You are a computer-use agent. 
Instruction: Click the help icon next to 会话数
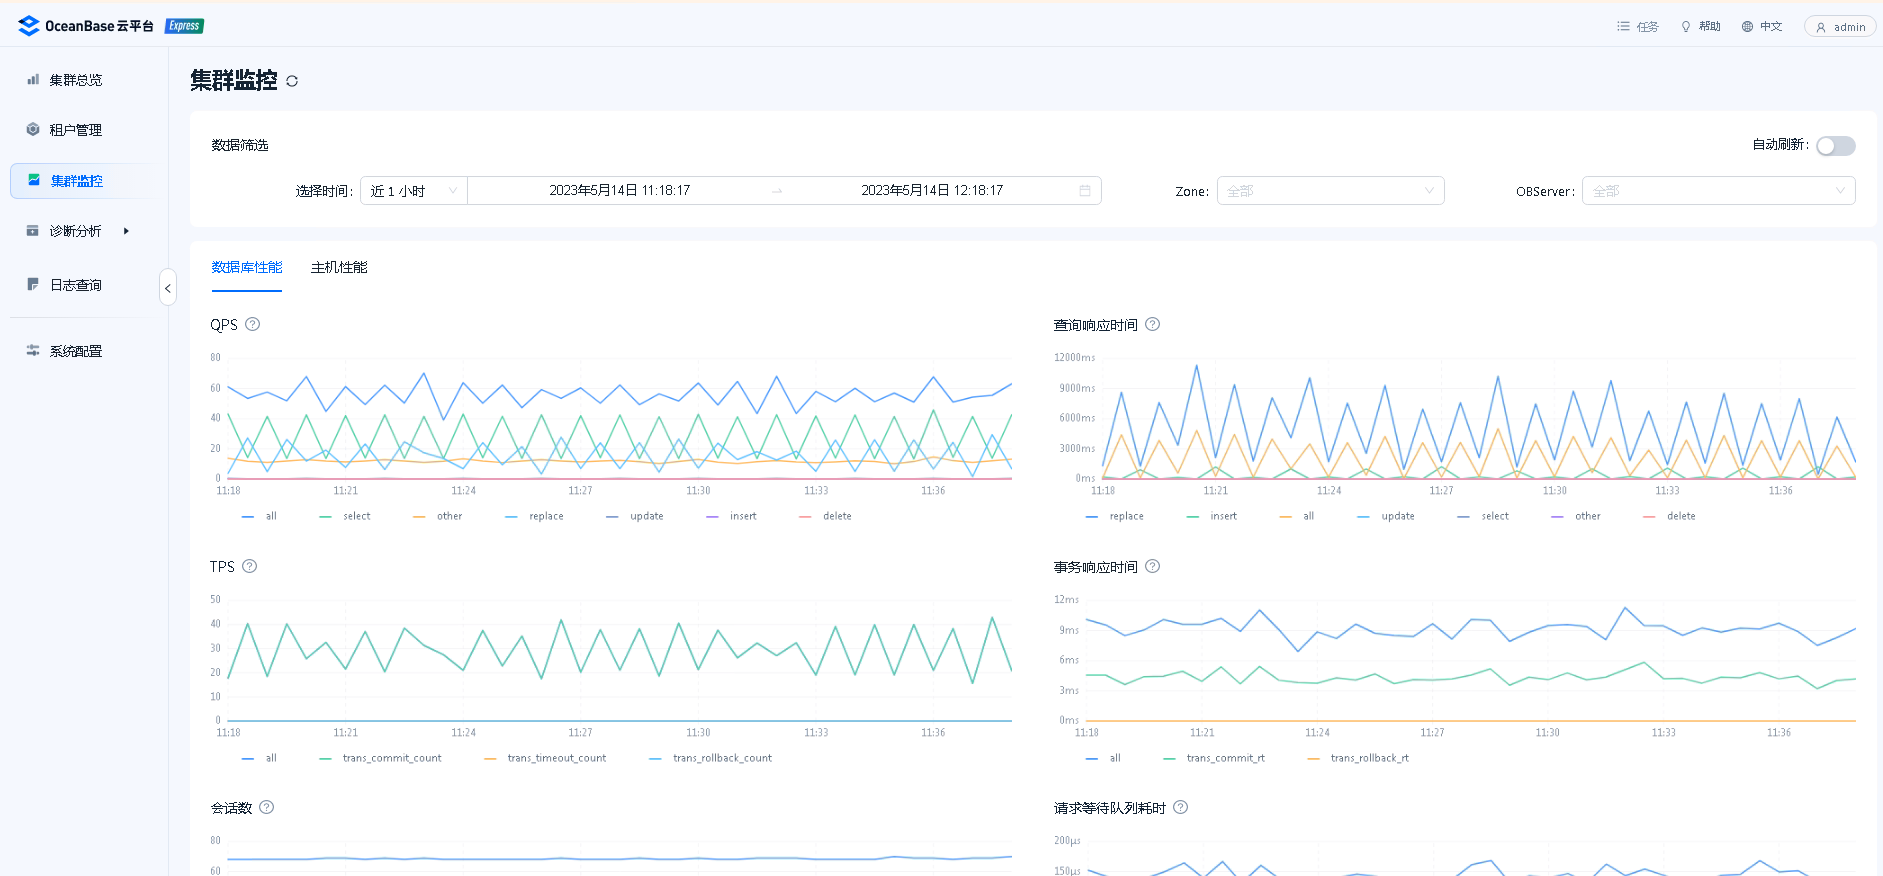(x=267, y=807)
